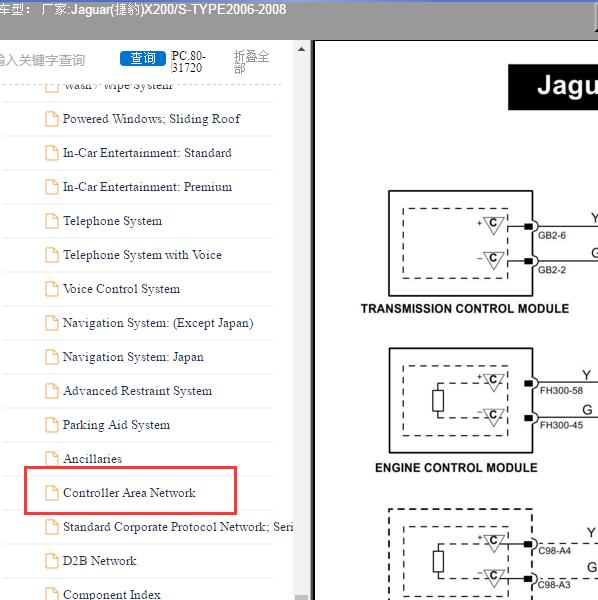Click connector label FH300-45
This screenshot has width=598, height=600.
click(561, 425)
